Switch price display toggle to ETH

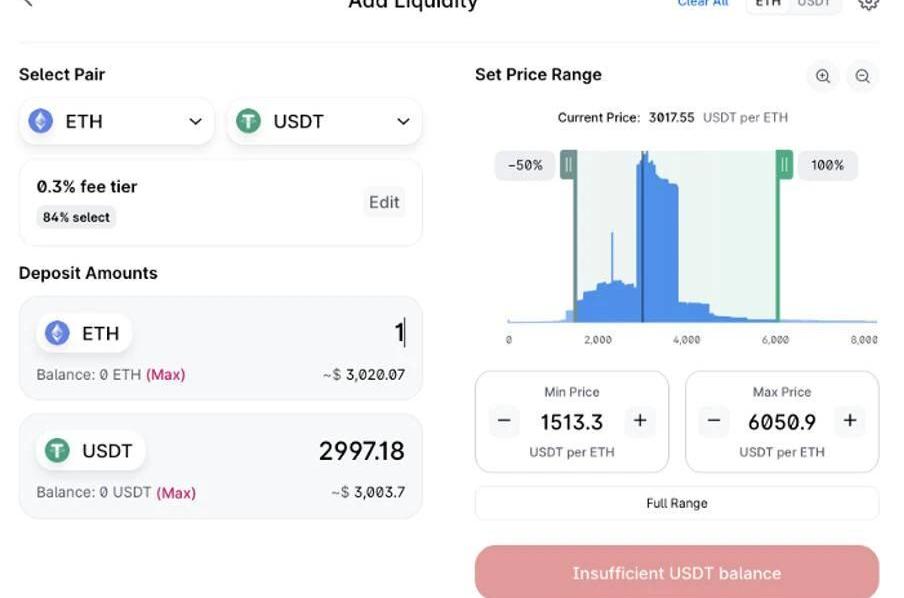pyautogui.click(x=768, y=4)
